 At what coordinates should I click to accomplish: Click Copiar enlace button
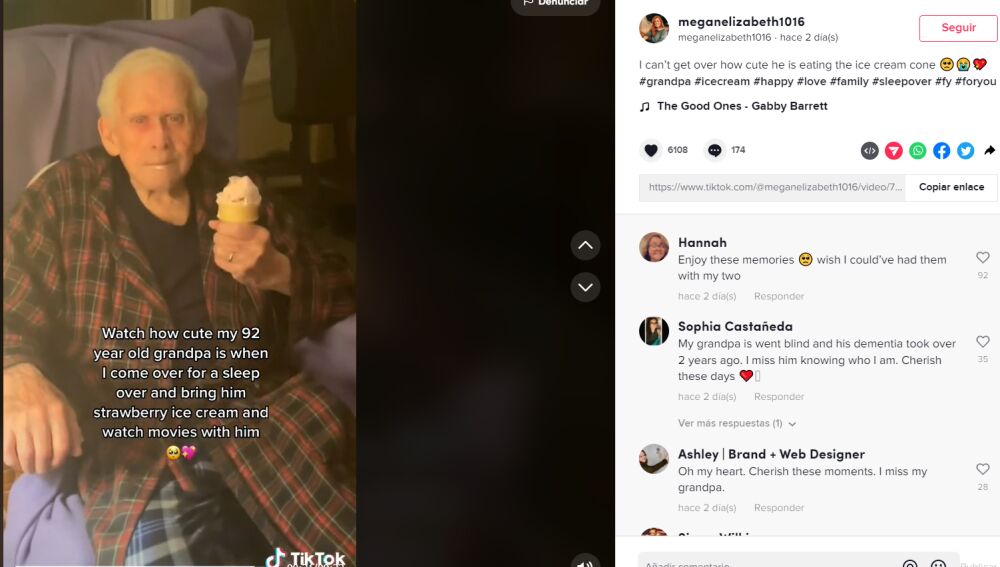coord(951,188)
